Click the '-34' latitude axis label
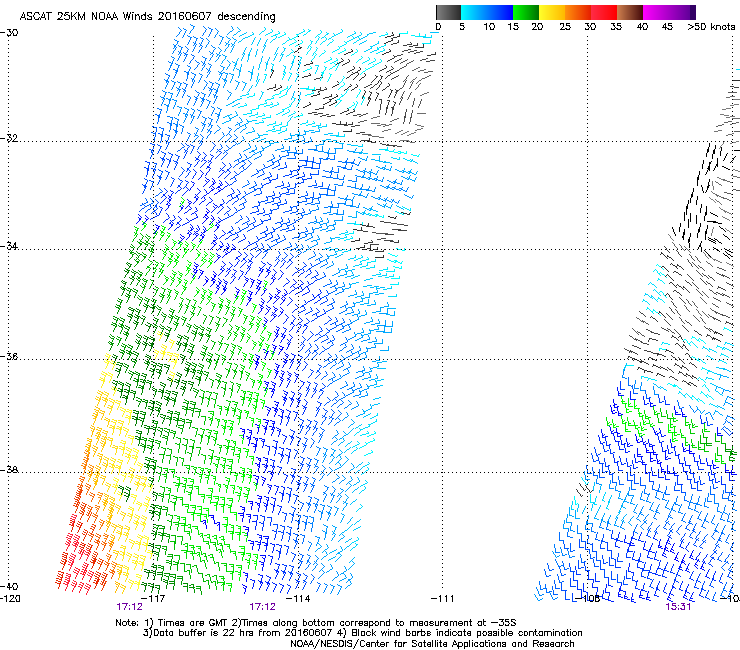 pyautogui.click(x=9, y=246)
